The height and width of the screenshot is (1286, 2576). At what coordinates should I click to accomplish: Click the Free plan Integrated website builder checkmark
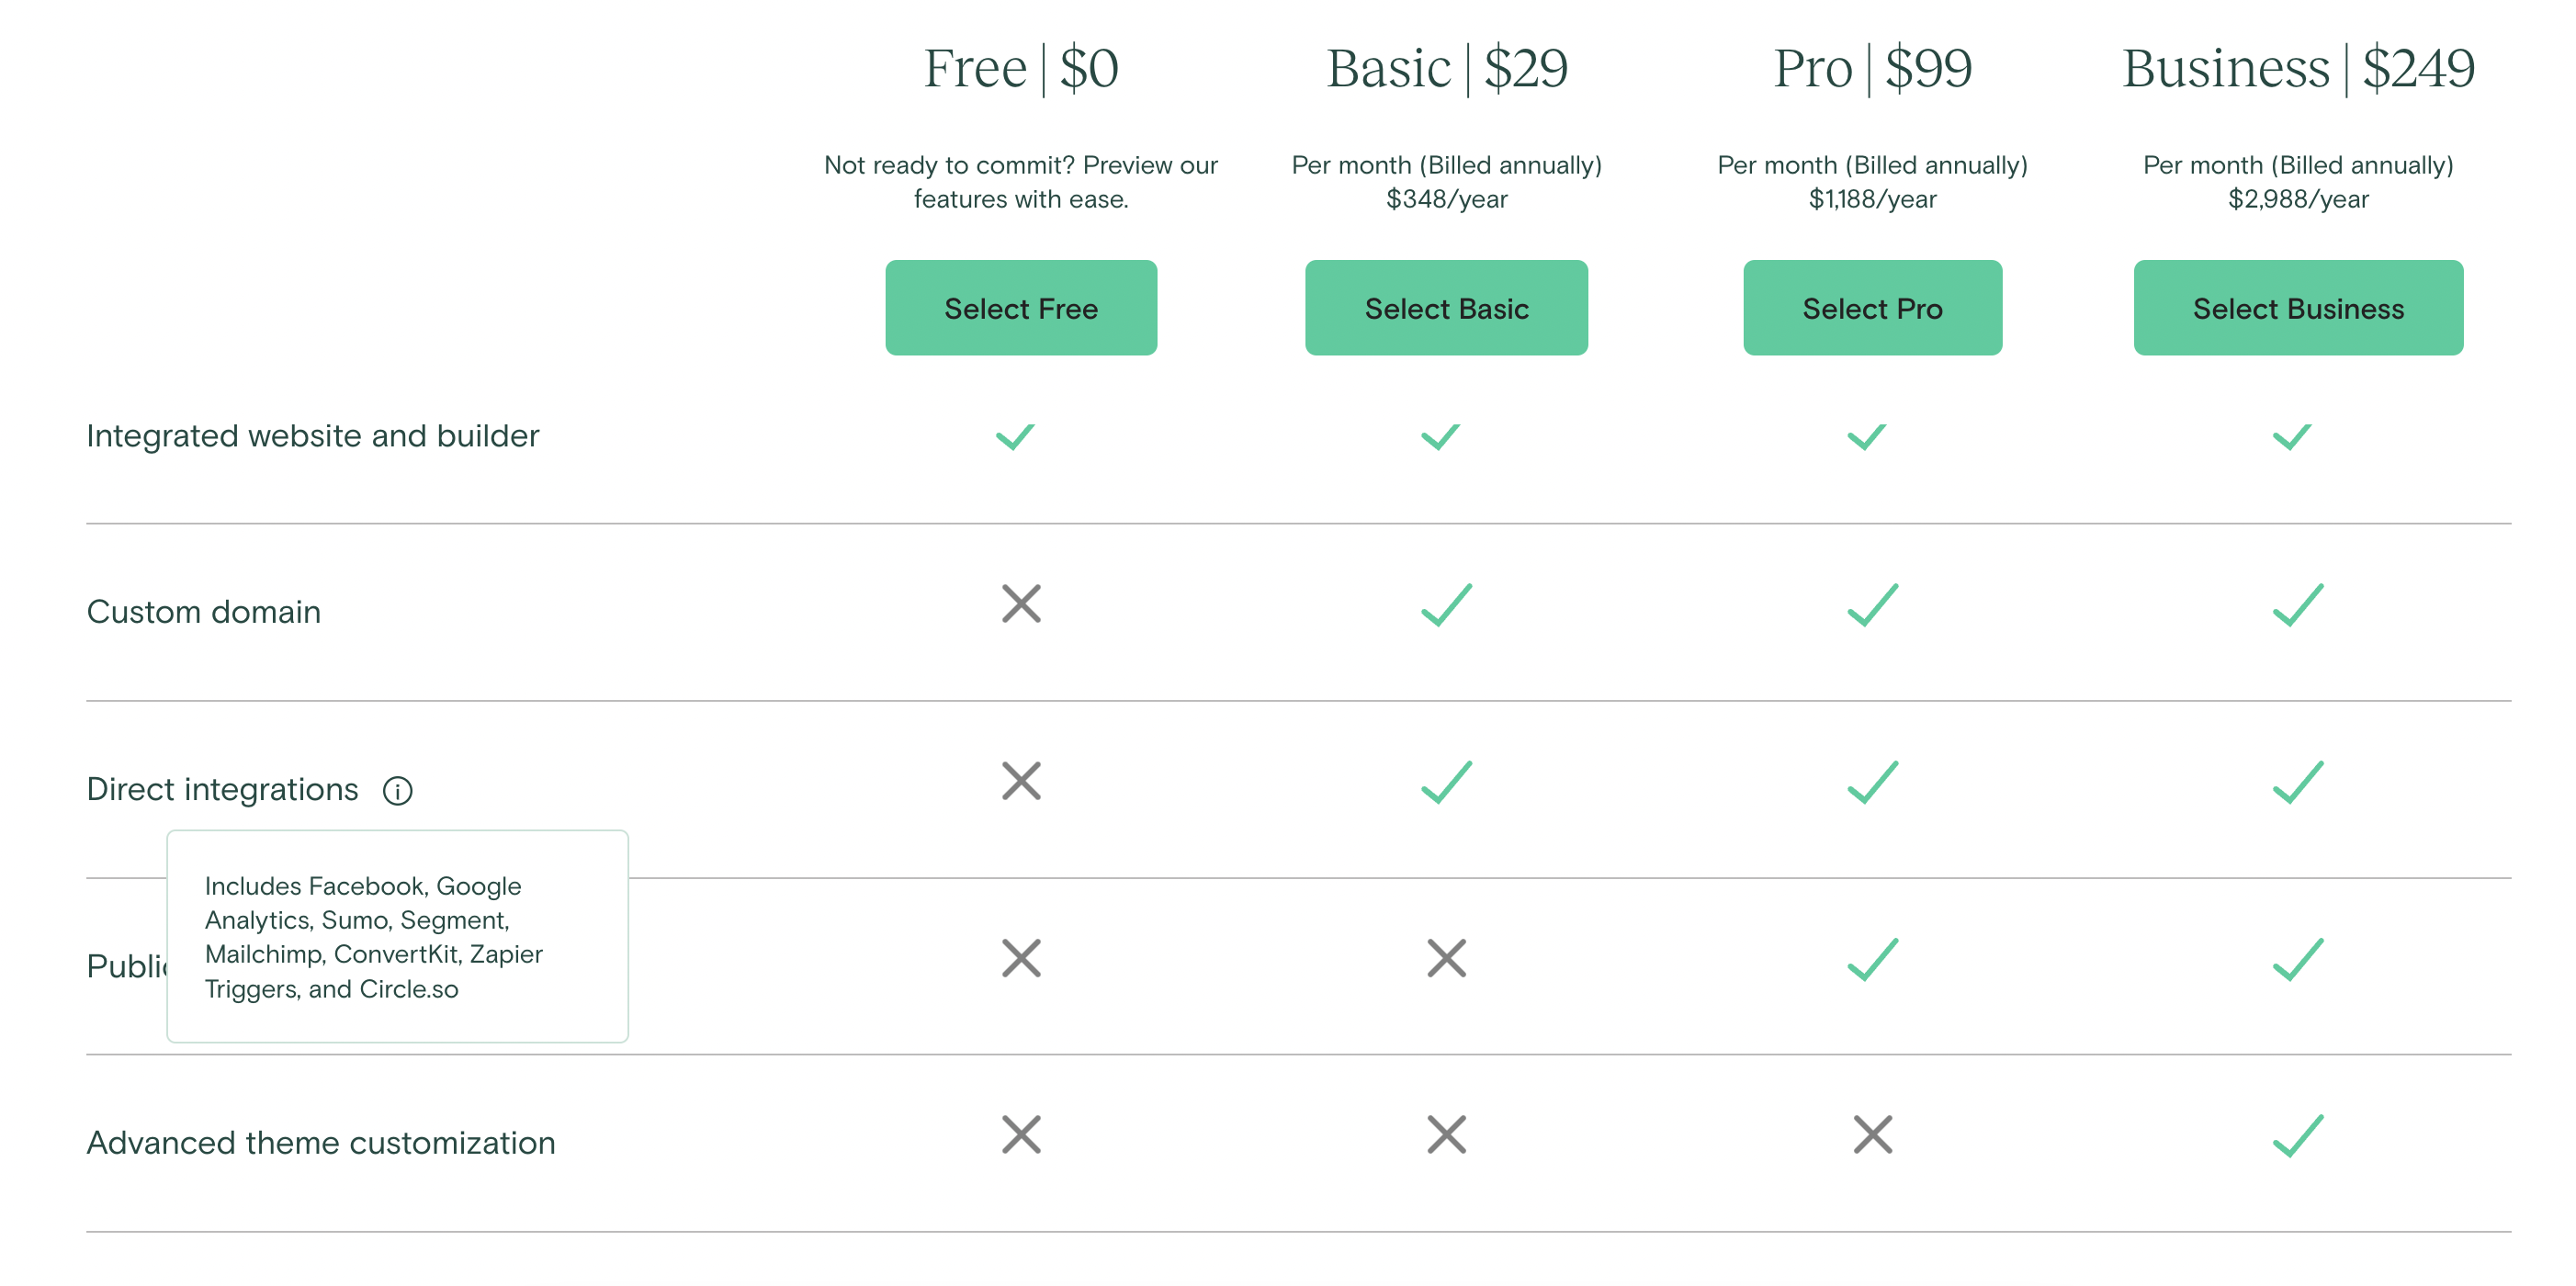[1015, 436]
